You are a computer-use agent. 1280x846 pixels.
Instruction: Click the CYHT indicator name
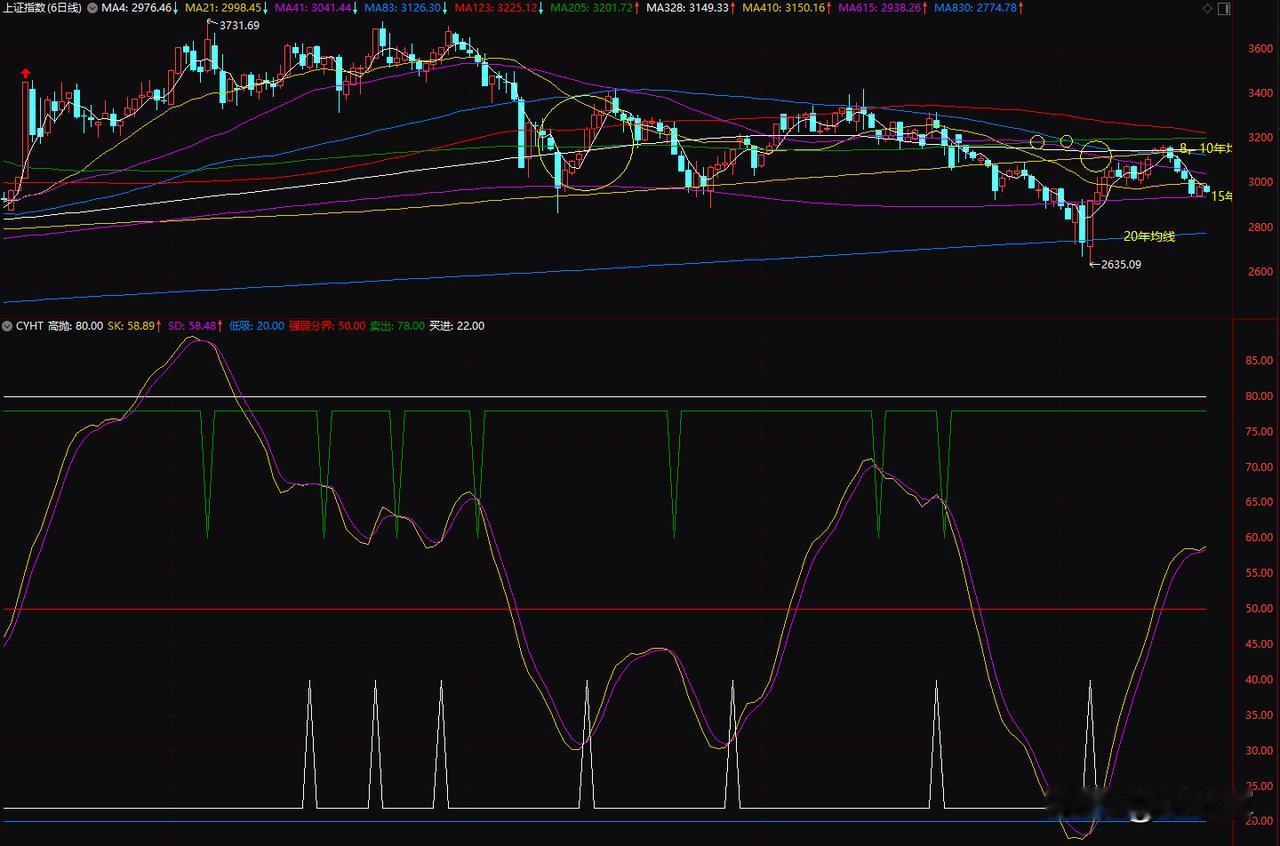coord(29,326)
